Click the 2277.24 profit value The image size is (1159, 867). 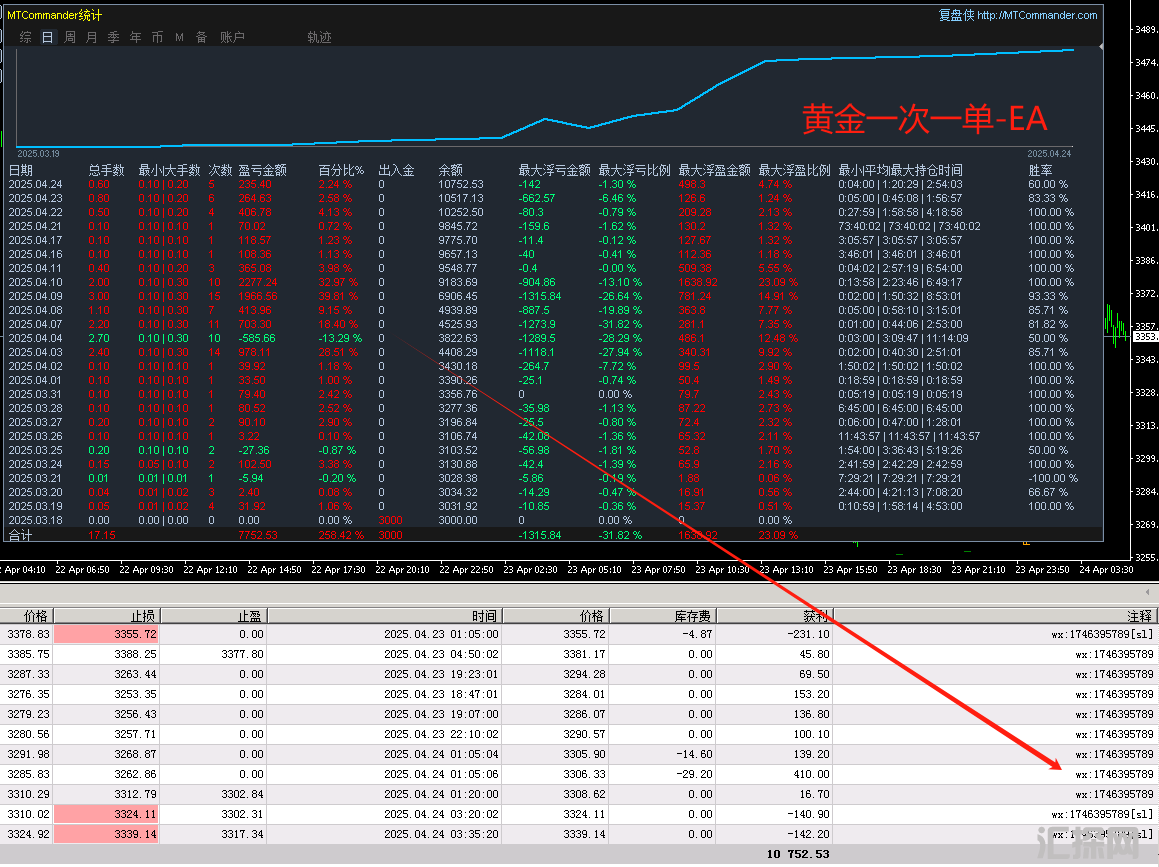coord(258,282)
